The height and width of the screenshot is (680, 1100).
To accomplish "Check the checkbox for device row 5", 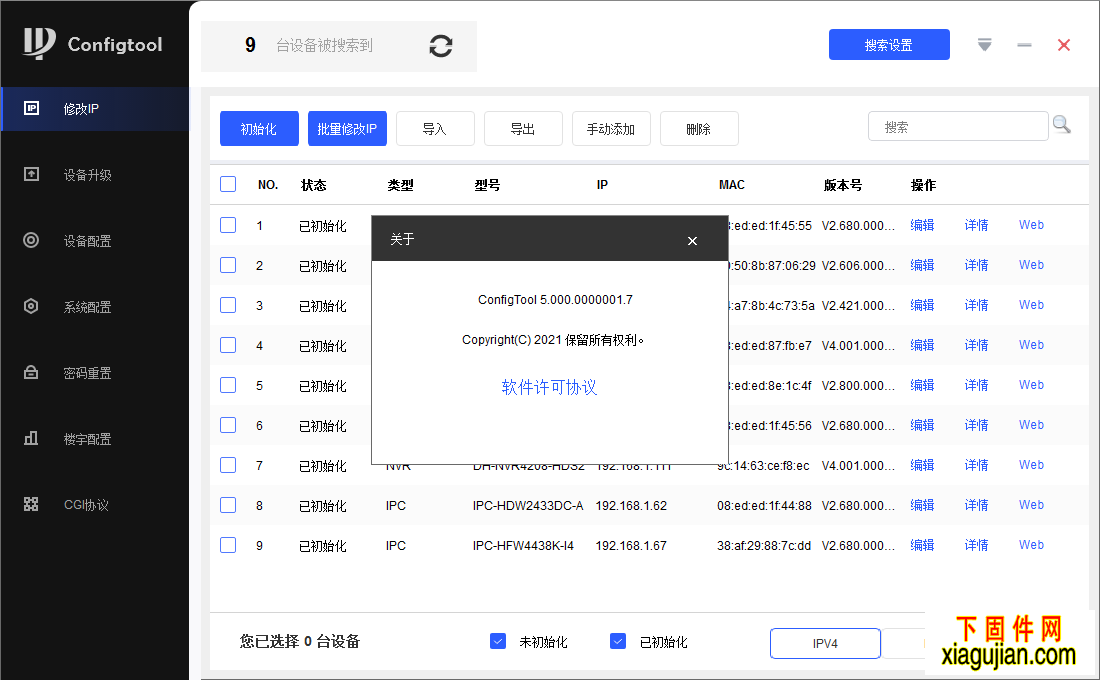I will [x=228, y=385].
